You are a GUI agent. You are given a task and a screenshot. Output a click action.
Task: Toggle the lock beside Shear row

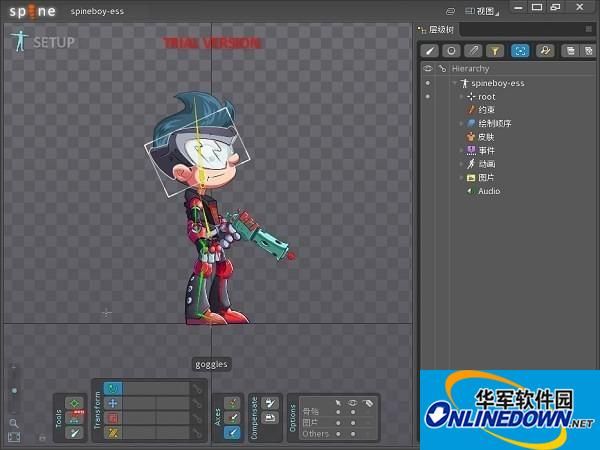[197, 433]
